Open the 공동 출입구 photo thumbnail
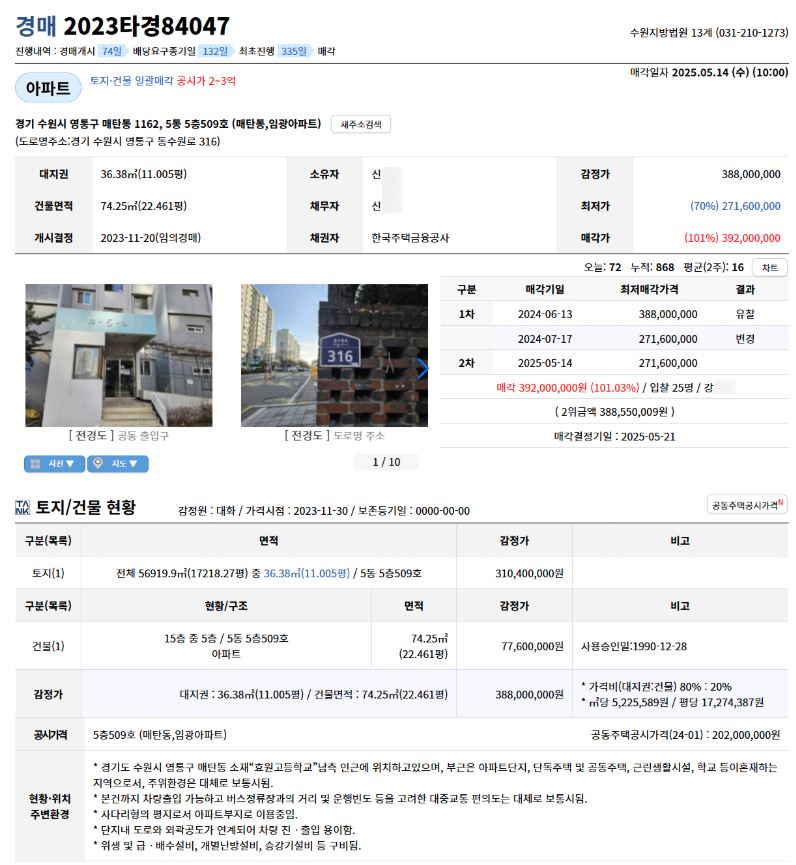796x865 pixels. click(x=119, y=355)
